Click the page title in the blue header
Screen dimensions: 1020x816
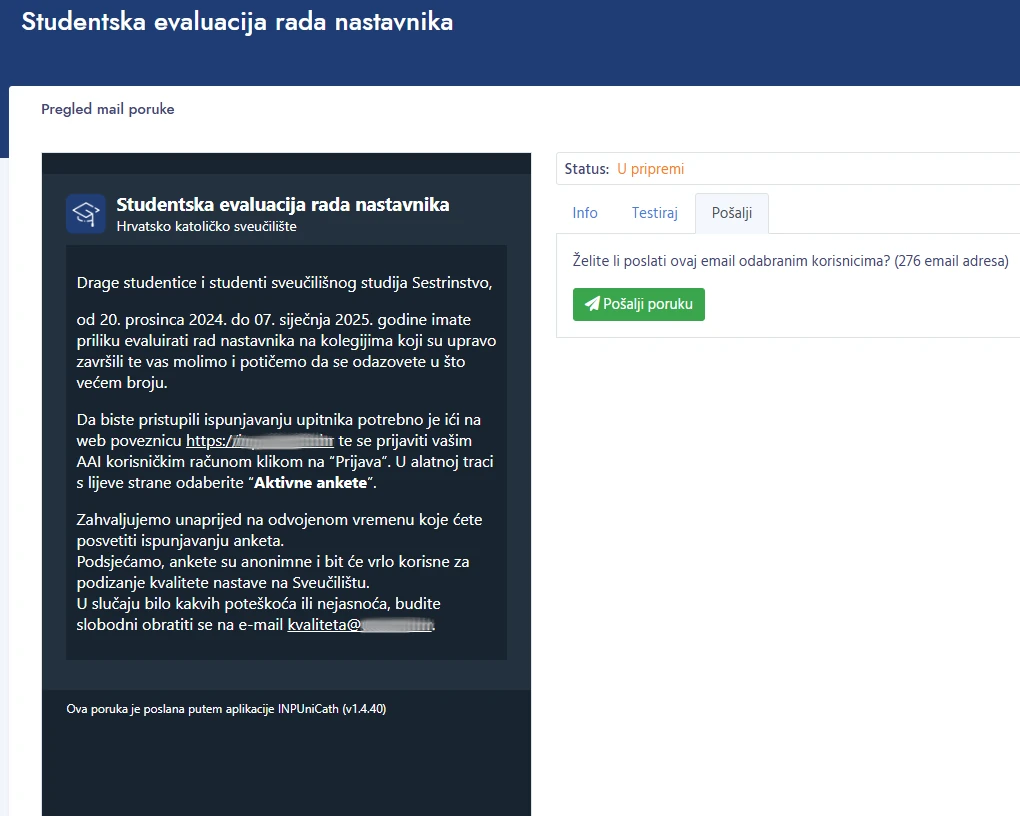point(237,22)
